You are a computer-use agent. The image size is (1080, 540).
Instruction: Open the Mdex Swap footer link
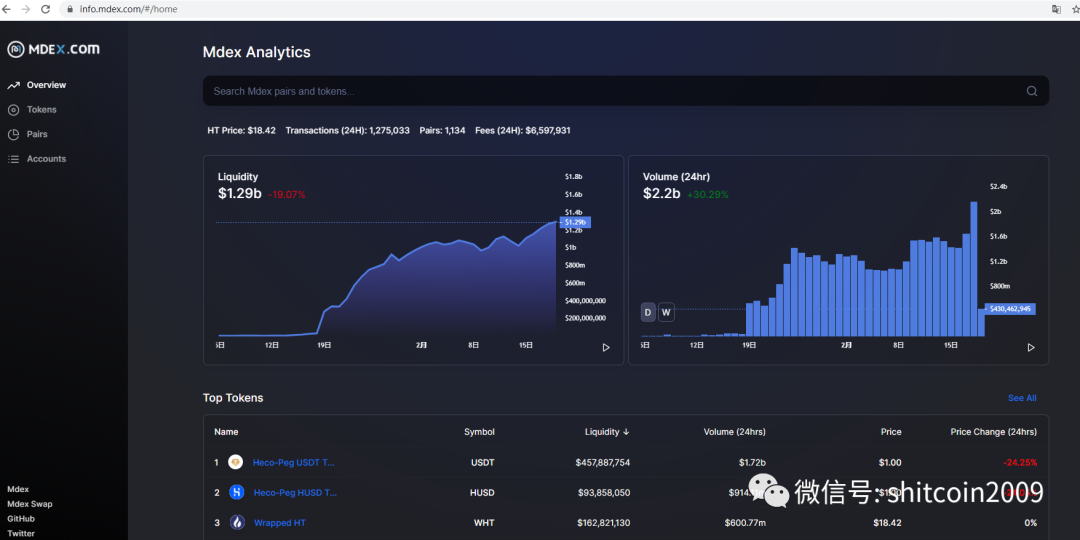tap(30, 504)
